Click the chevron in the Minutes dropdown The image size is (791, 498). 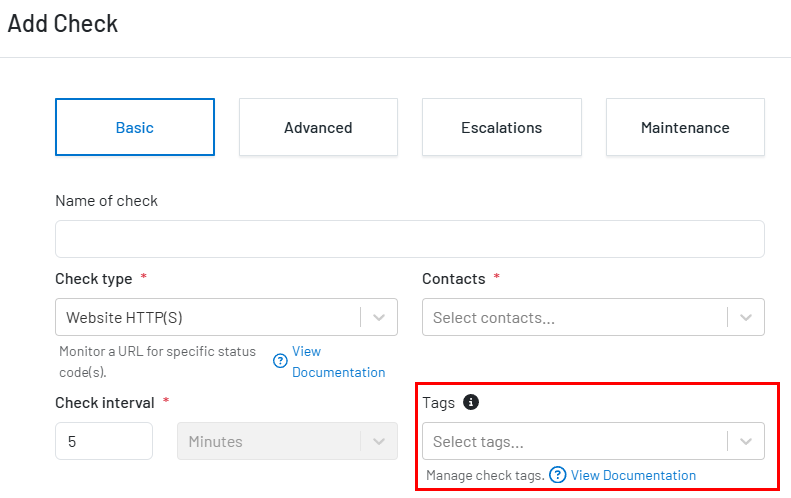[x=379, y=441]
